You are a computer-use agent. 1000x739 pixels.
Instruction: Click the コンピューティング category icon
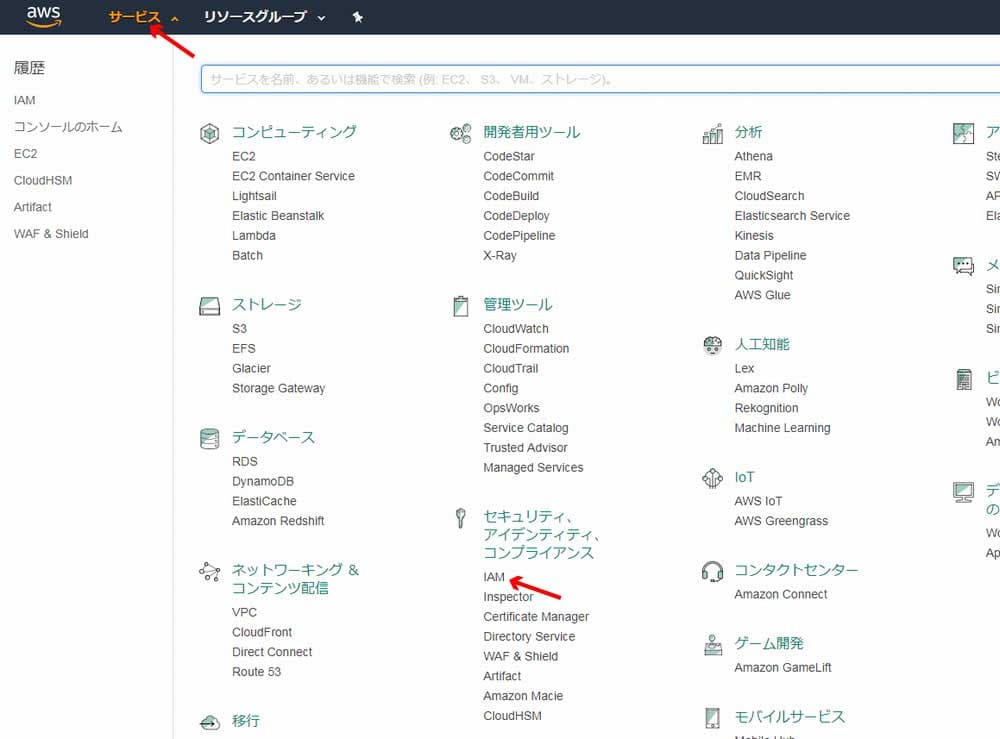pos(210,132)
